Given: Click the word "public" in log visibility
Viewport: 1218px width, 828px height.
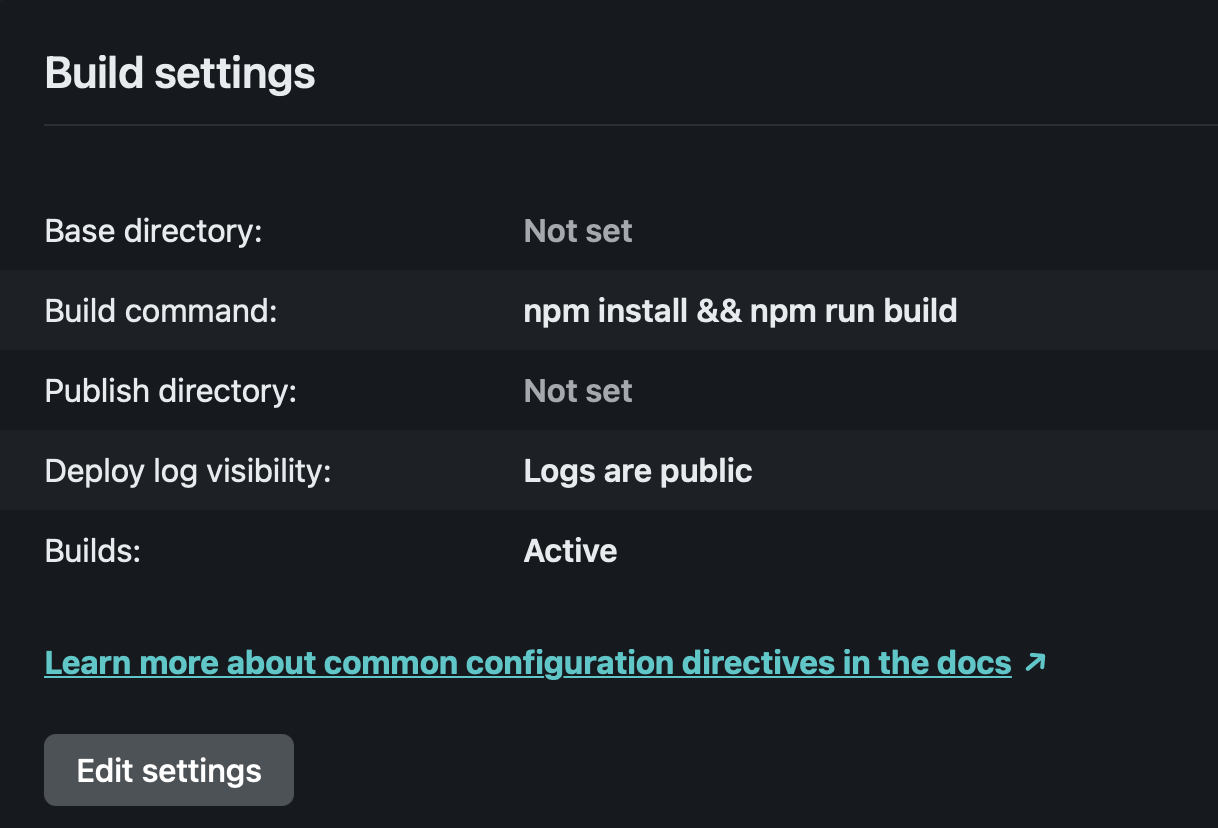Looking at the screenshot, I should coord(705,471).
